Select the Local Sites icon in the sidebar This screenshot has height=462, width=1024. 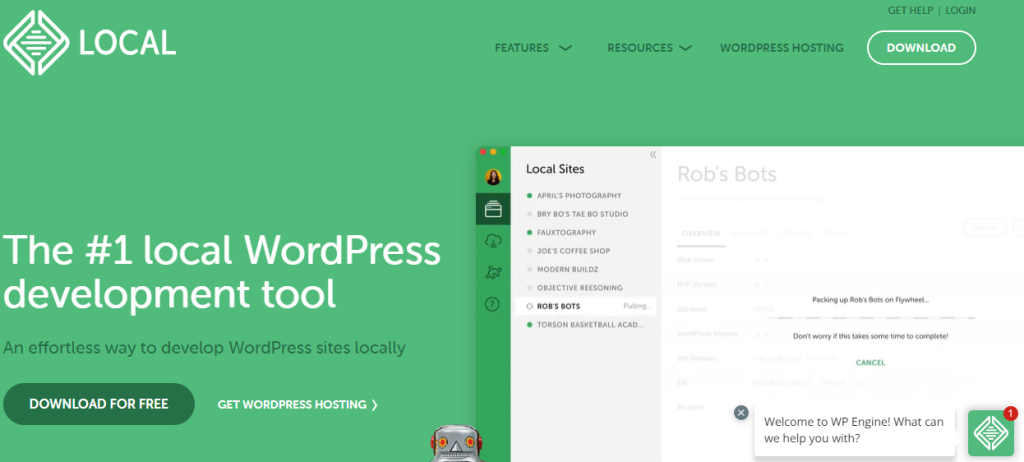coord(493,209)
